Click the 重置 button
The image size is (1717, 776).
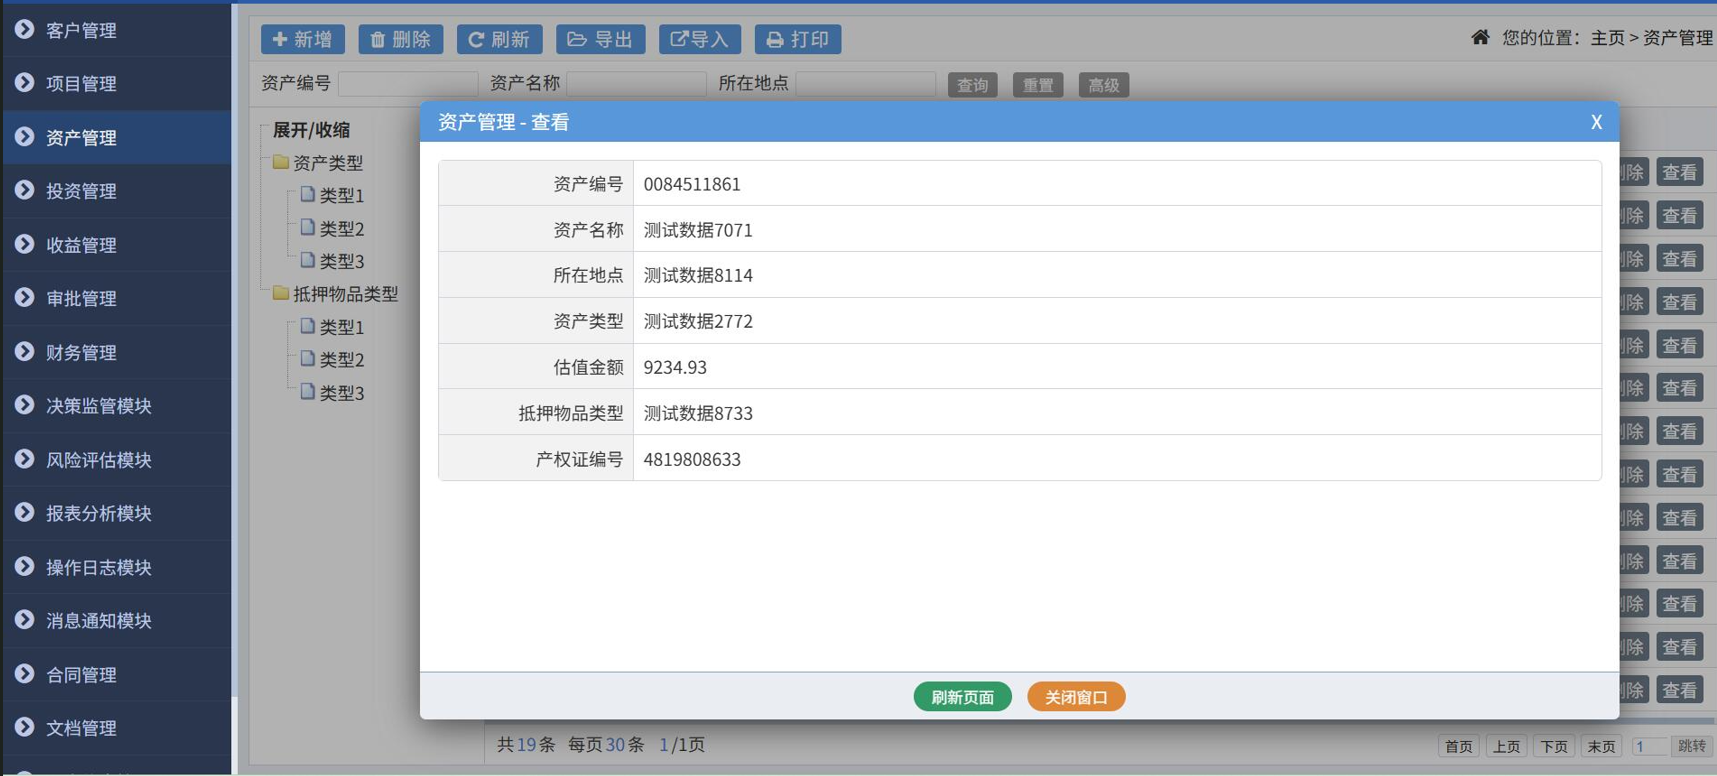point(1038,85)
